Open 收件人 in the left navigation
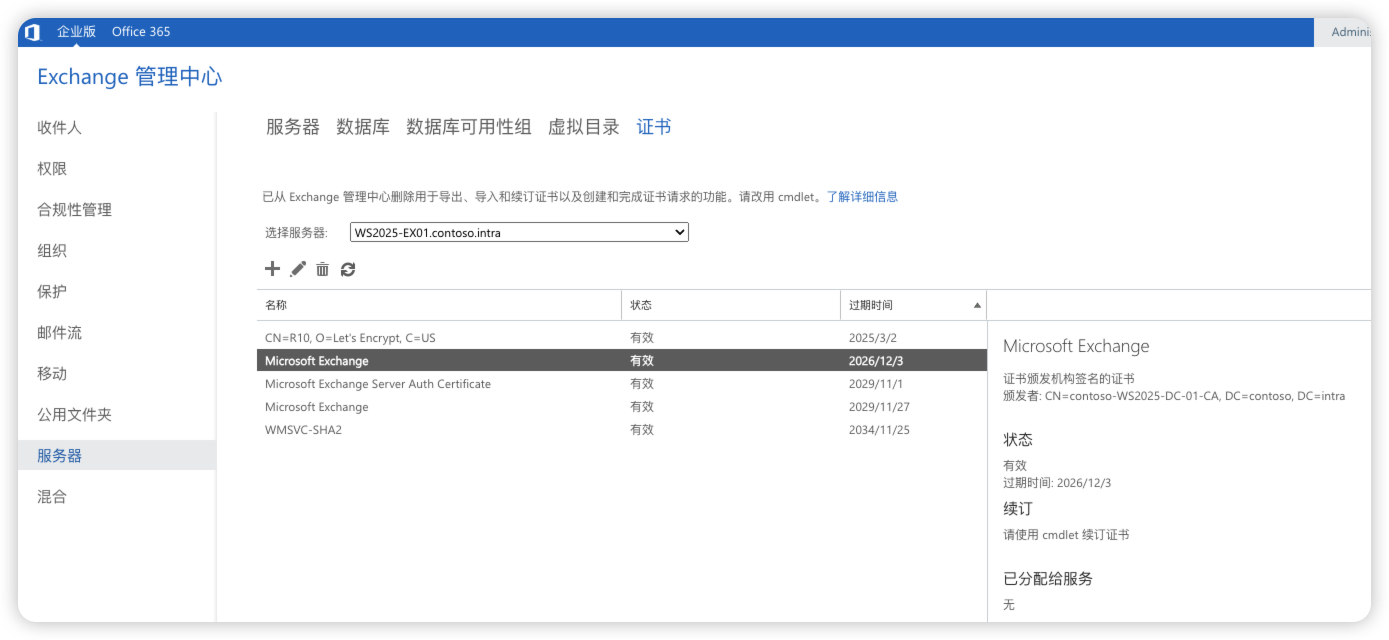 click(59, 128)
